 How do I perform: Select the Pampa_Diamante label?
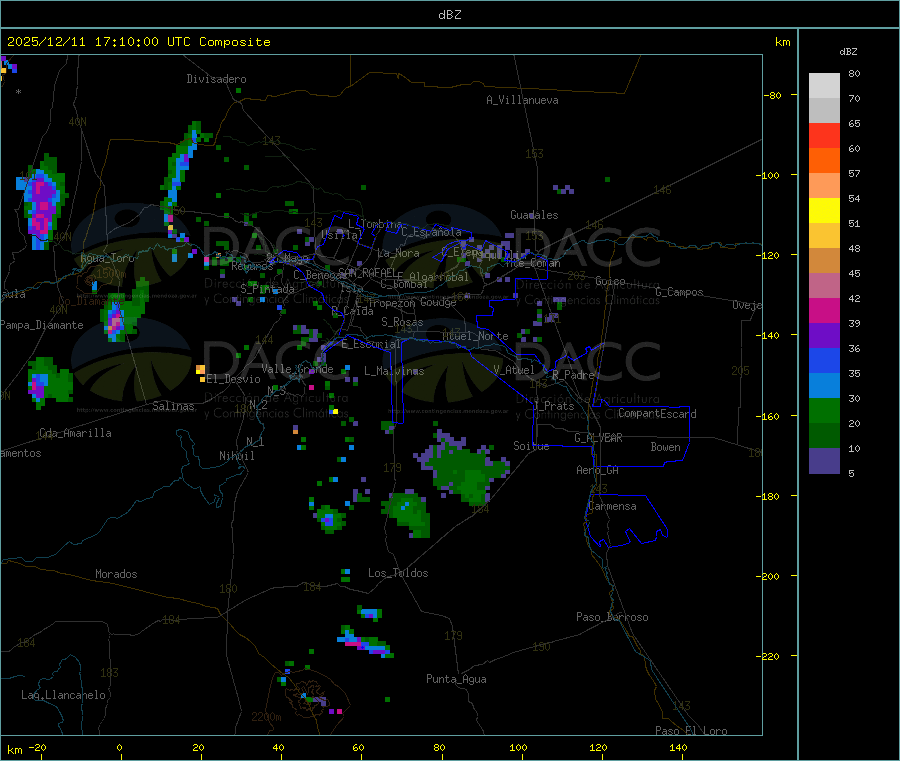[41, 325]
